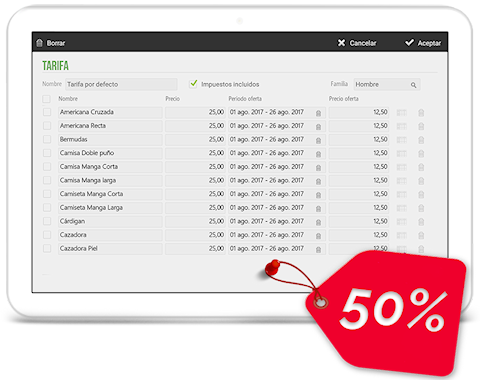This screenshot has width=480, height=380.
Task: Toggle the Impuestos incluidos checkbox
Action: [x=193, y=84]
